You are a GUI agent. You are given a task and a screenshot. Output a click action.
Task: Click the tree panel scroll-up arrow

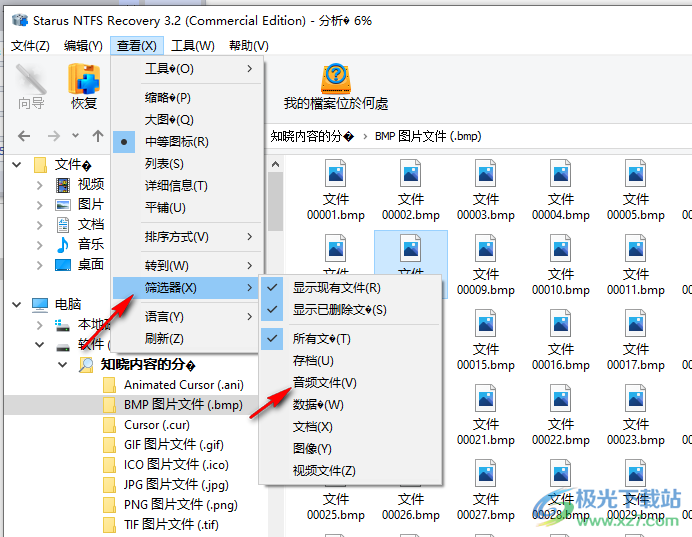[275, 165]
